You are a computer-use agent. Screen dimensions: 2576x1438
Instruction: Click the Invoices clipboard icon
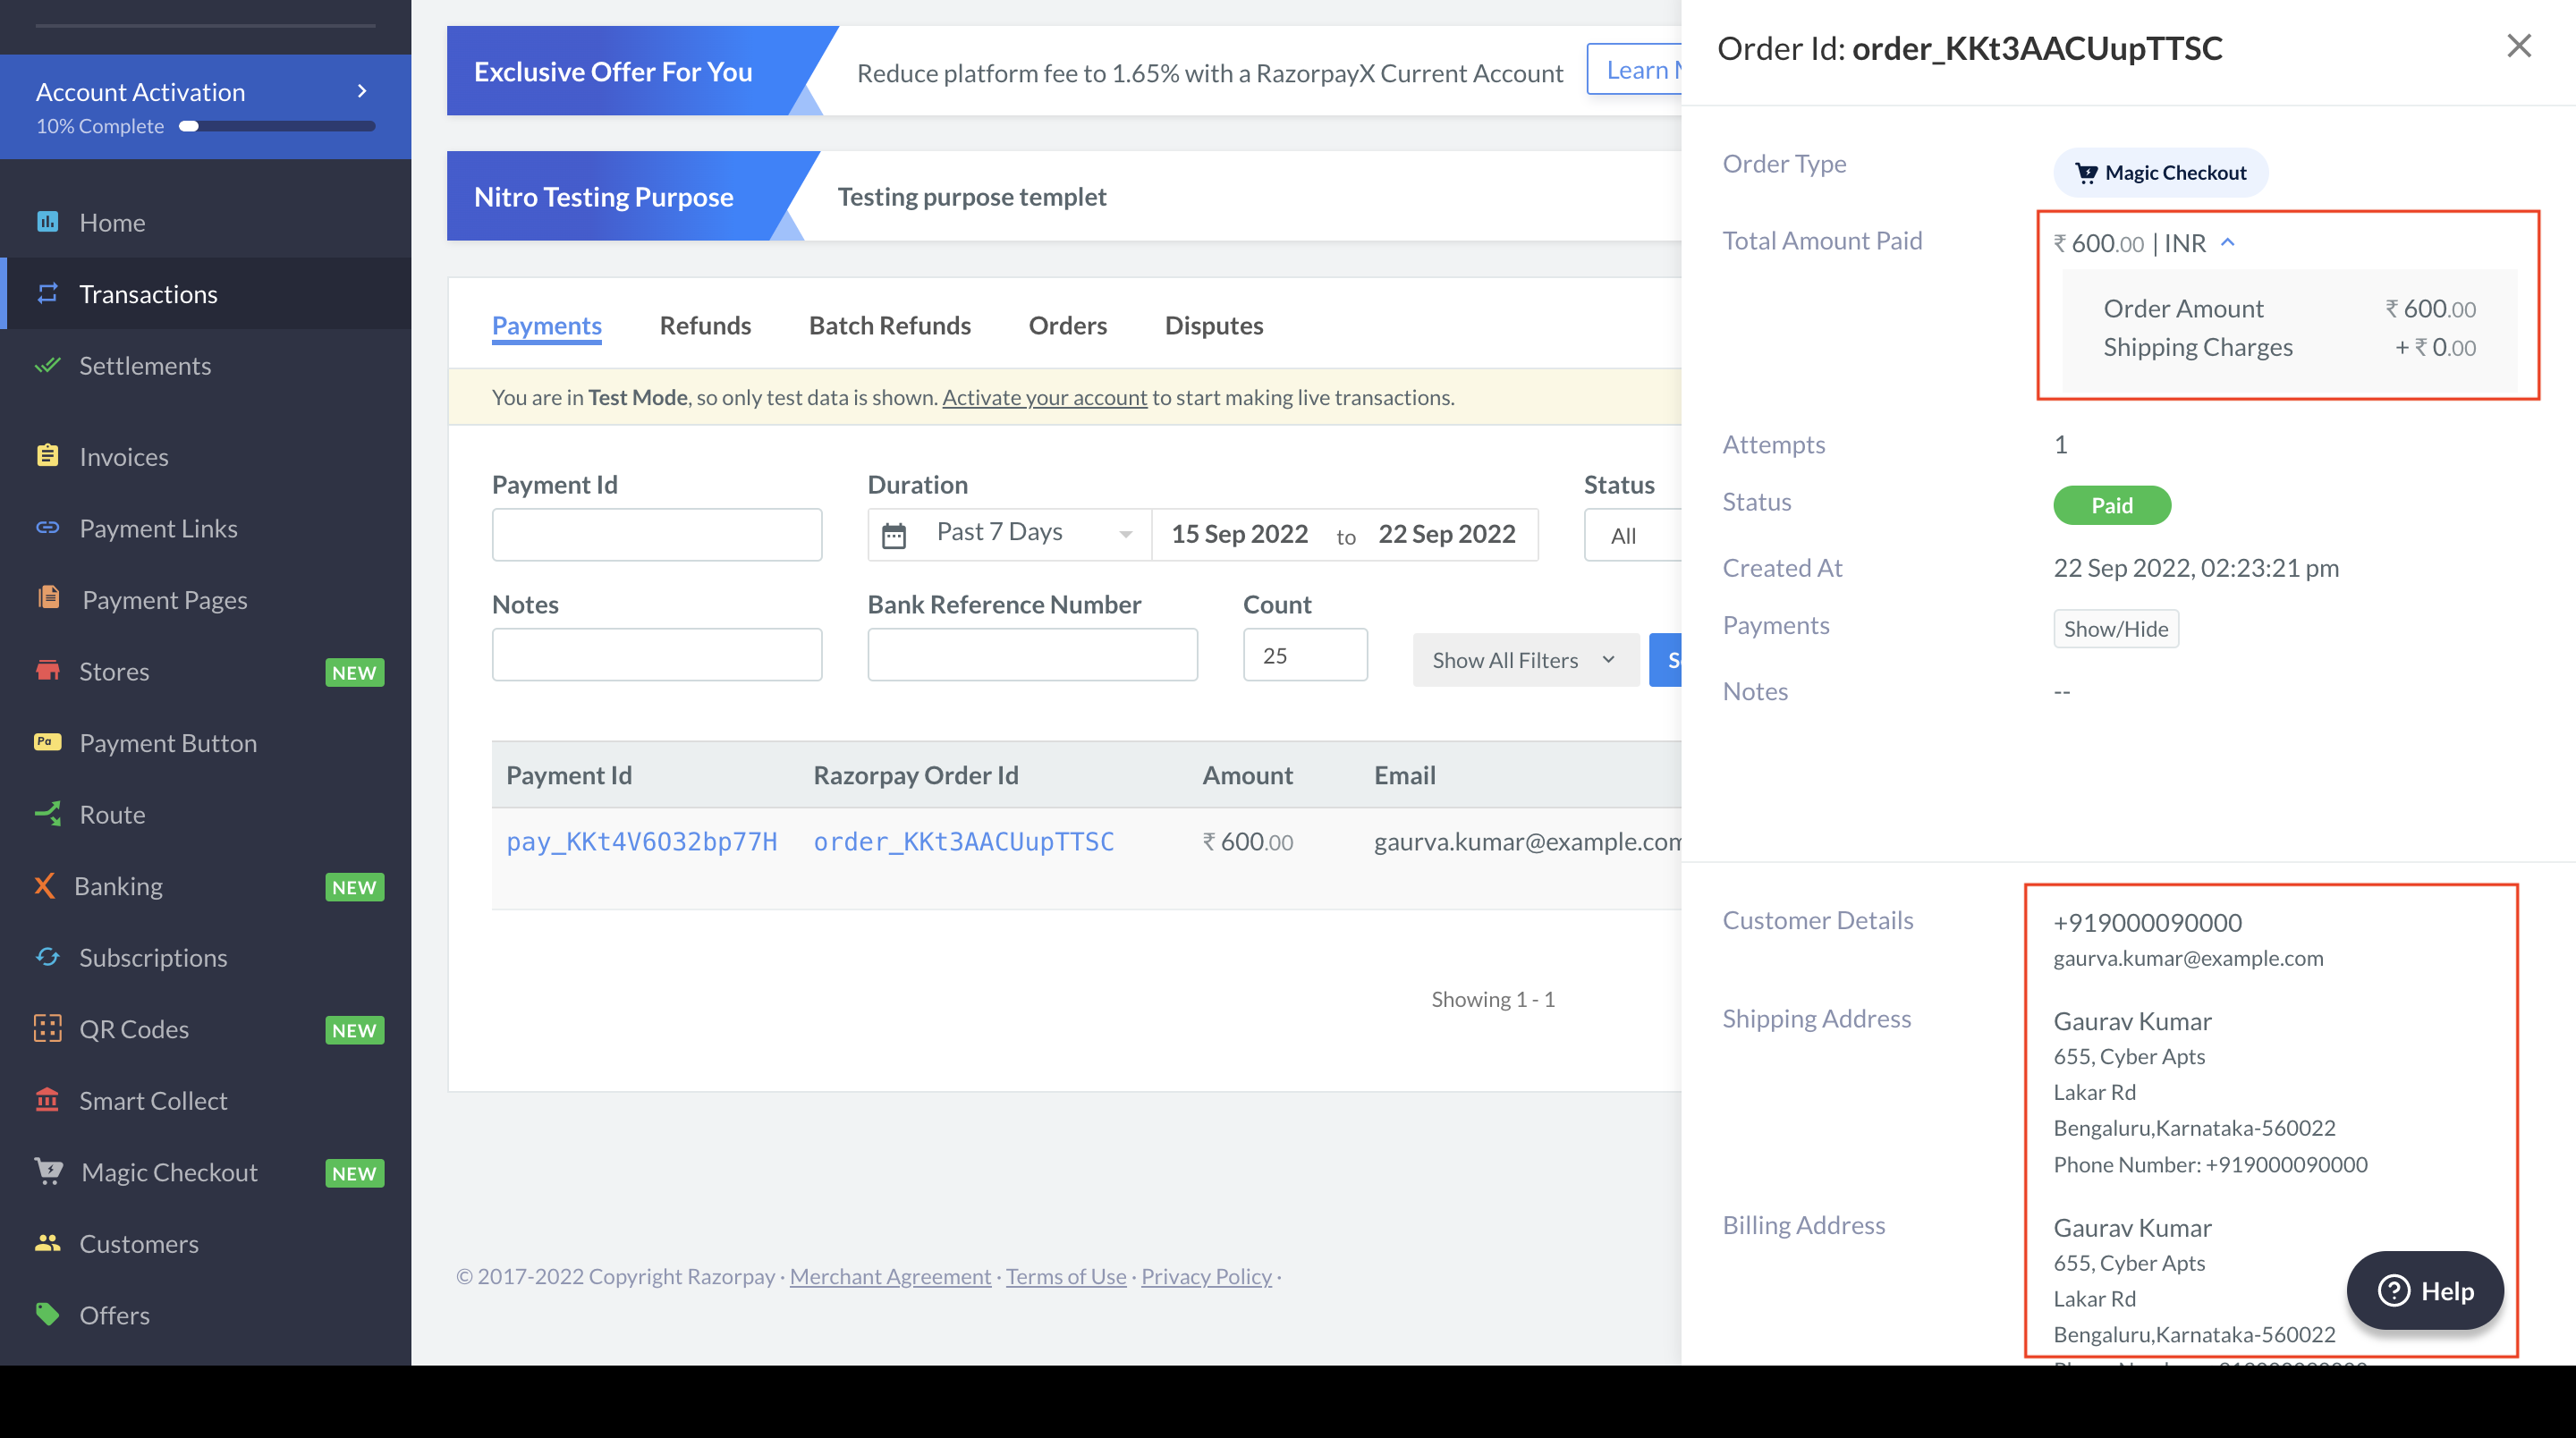47,456
